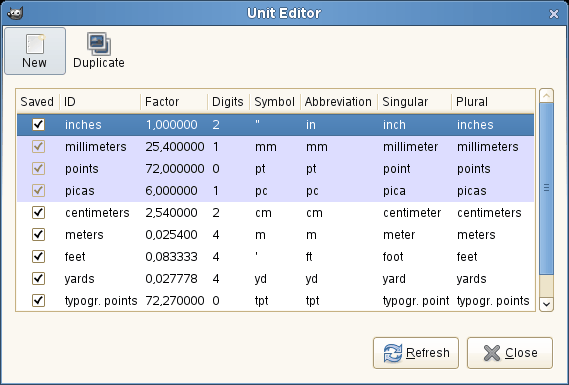Click the vertical scrollbar thumb
569x385 pixels.
(x=547, y=189)
